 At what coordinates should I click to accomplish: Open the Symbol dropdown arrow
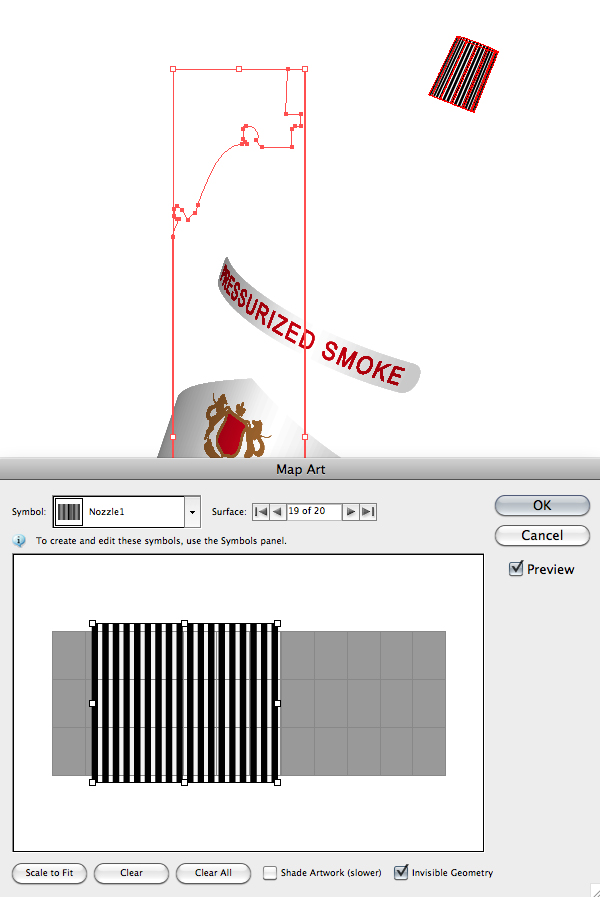pyautogui.click(x=191, y=511)
